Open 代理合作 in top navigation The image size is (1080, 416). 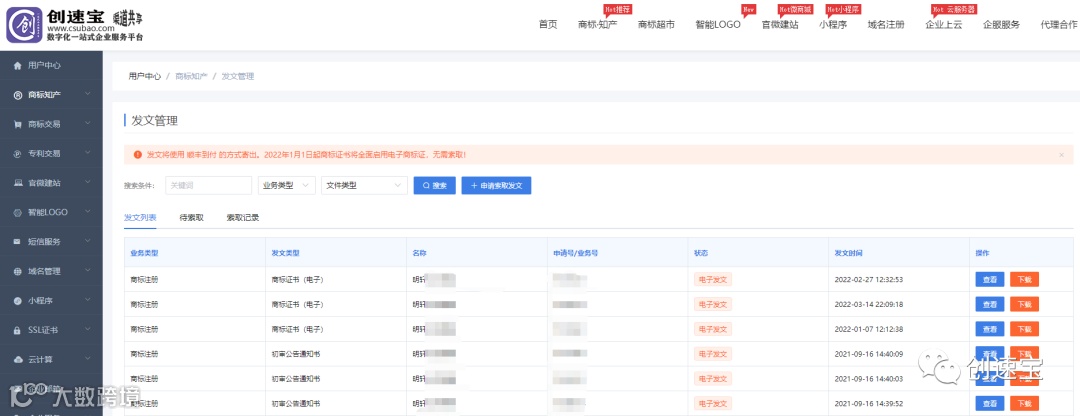click(x=1059, y=25)
